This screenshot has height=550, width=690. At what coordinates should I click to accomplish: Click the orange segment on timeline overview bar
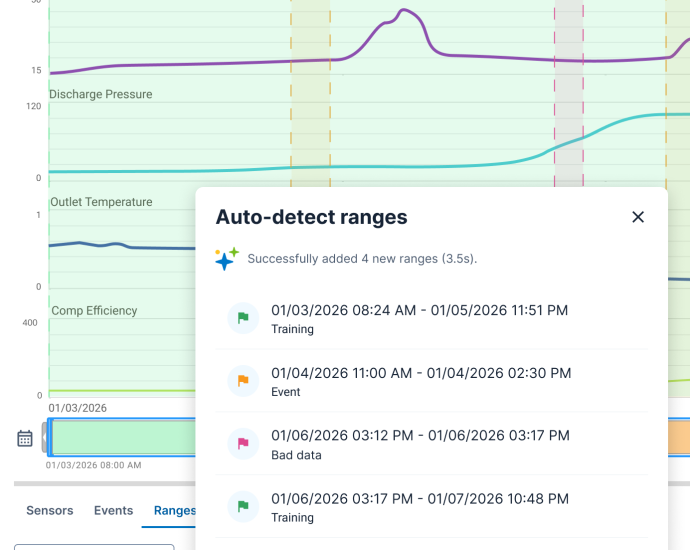tap(678, 438)
